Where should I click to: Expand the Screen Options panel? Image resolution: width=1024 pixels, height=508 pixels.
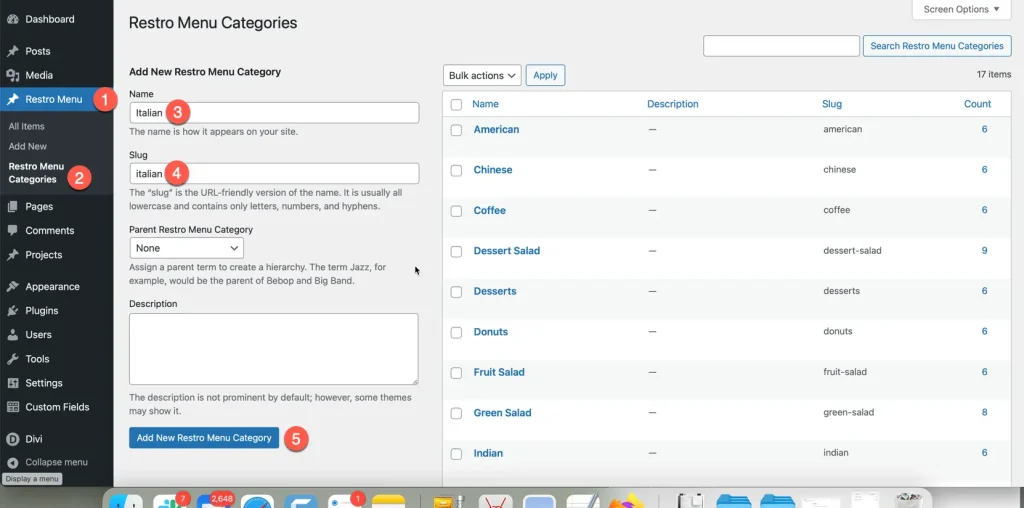(961, 9)
